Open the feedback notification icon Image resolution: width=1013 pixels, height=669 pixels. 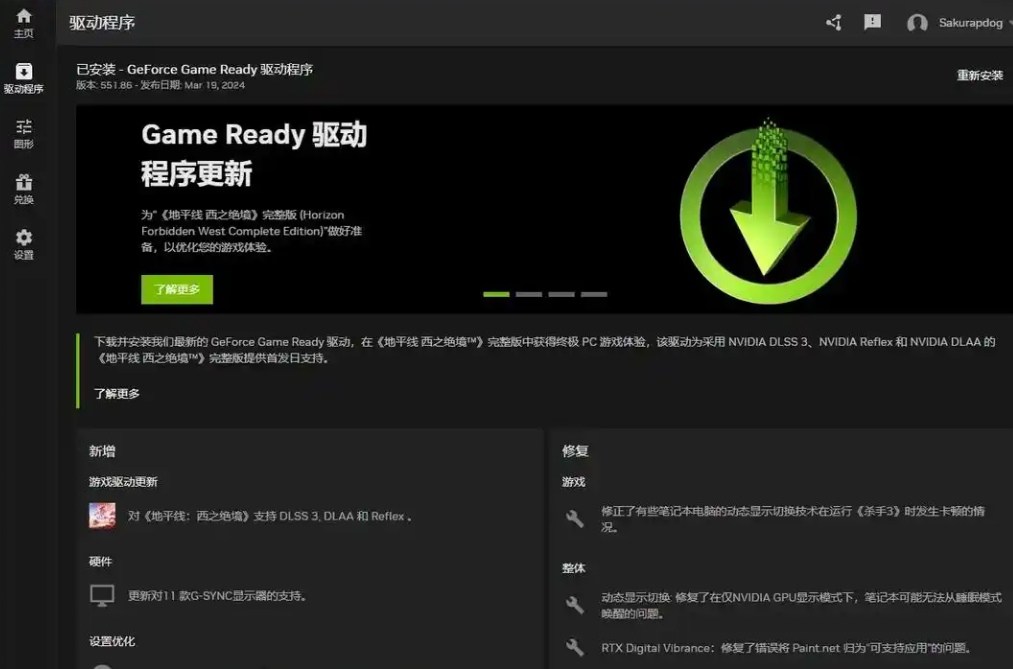[872, 23]
